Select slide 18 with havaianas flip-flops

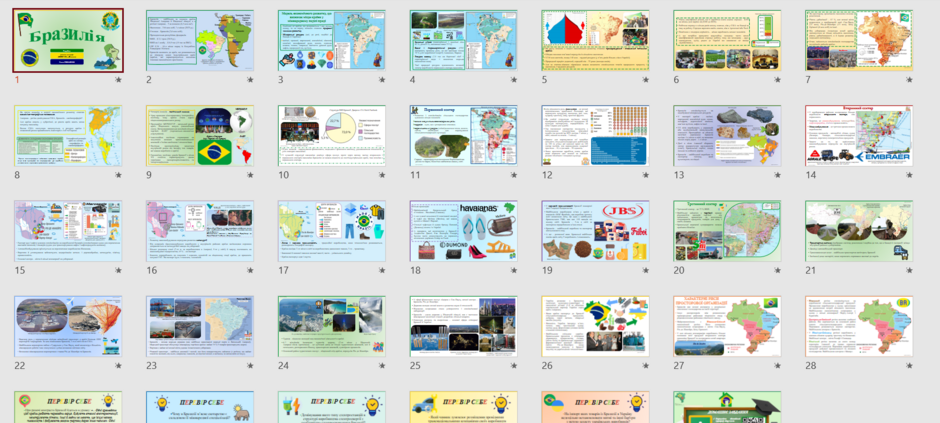pyautogui.click(x=463, y=231)
